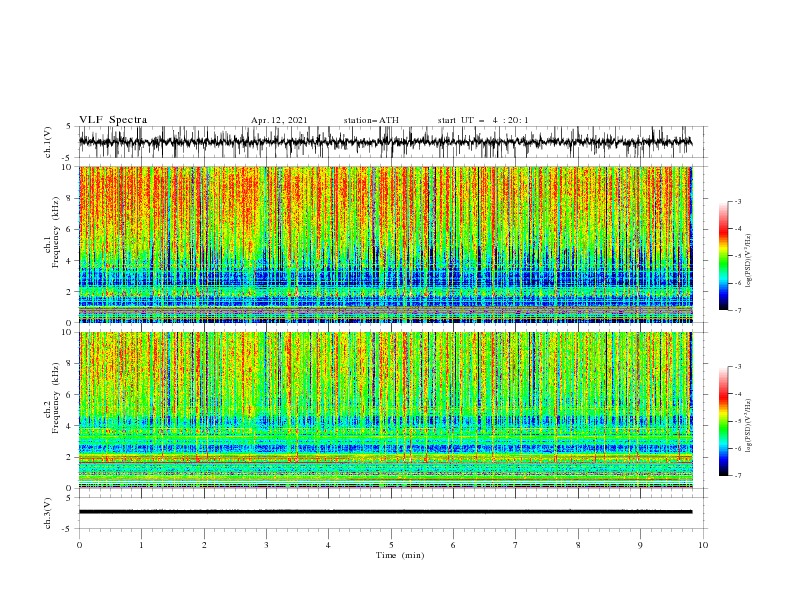Image resolution: width=792 pixels, height=612 pixels.
Task: Click the "-5" label on ch.1 color bar
Action: (x=737, y=256)
